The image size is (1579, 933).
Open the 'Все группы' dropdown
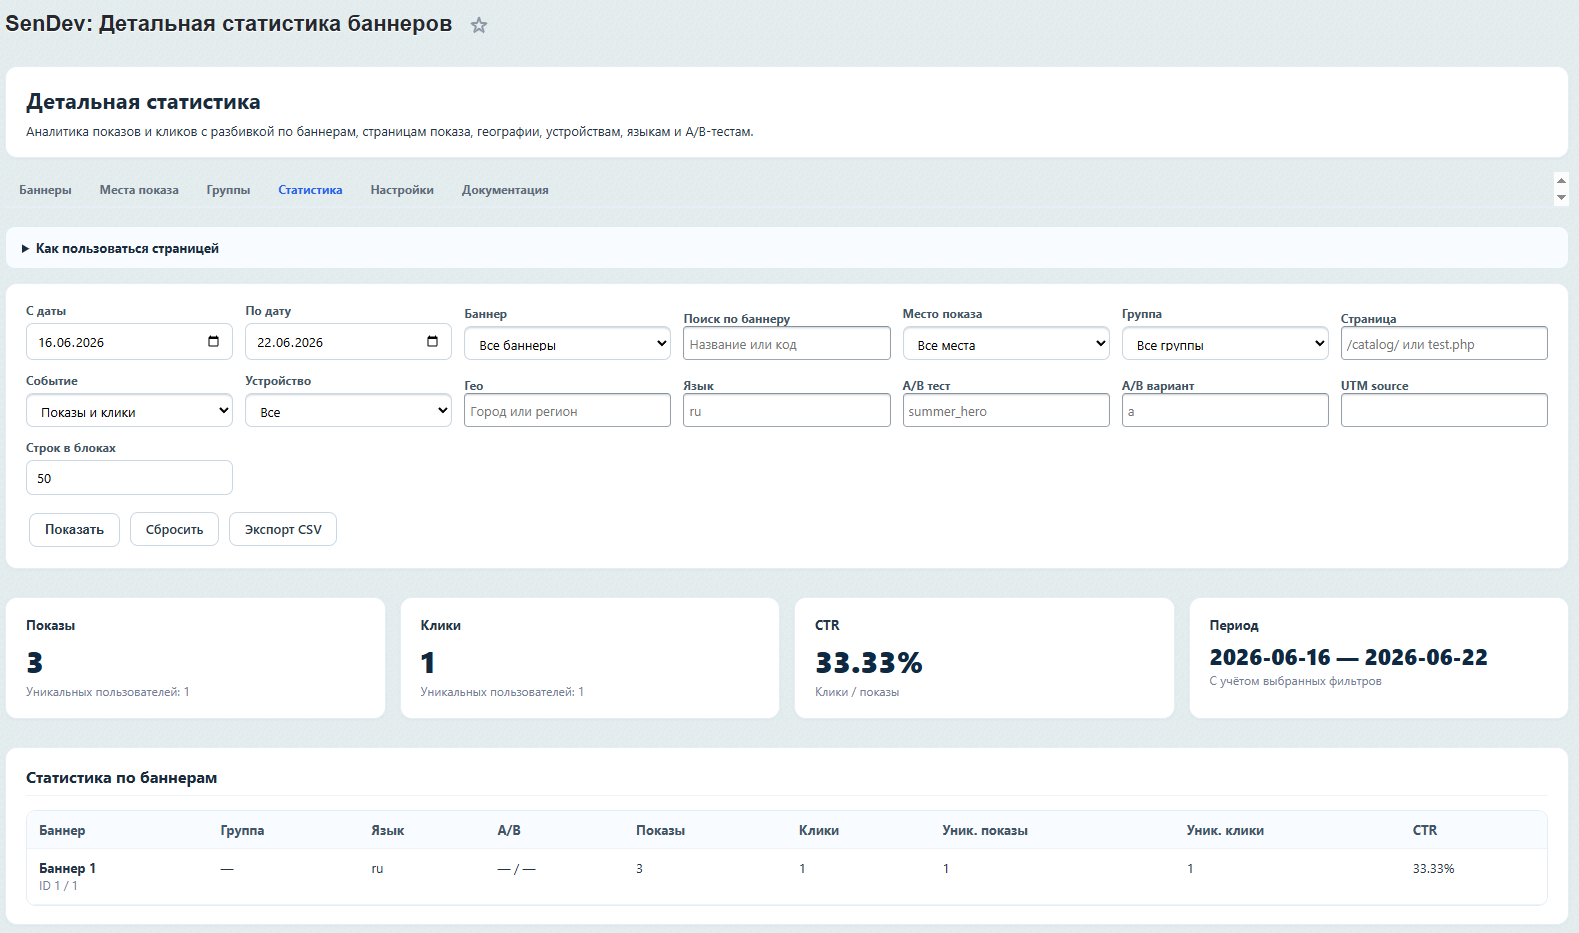tap(1225, 344)
